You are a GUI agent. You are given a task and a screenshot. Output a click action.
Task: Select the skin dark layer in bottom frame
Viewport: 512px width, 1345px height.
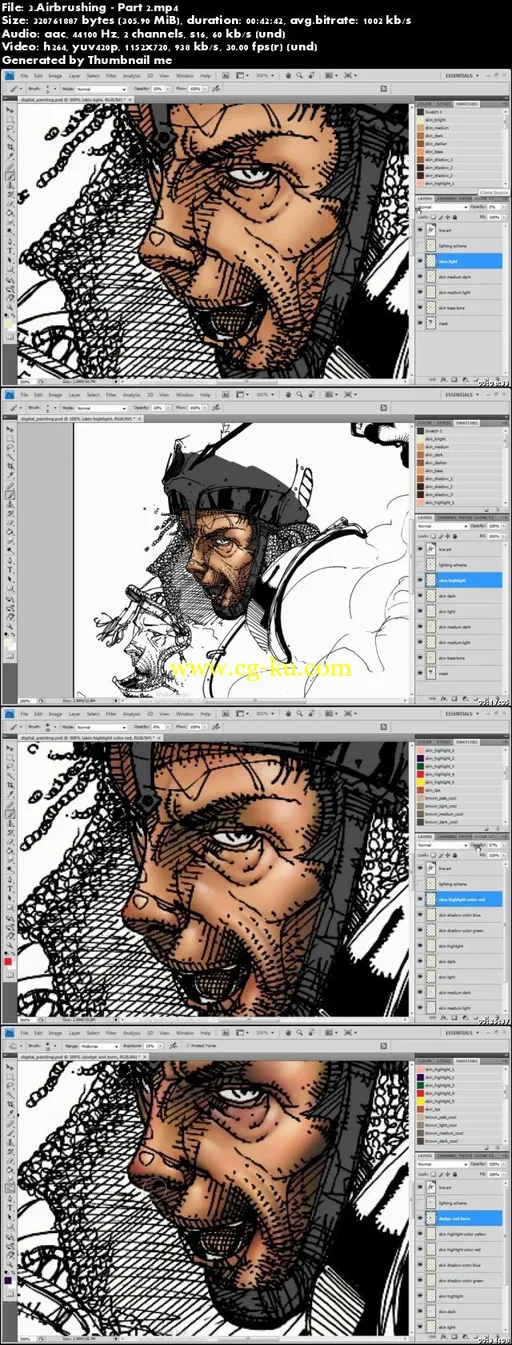(461, 1311)
